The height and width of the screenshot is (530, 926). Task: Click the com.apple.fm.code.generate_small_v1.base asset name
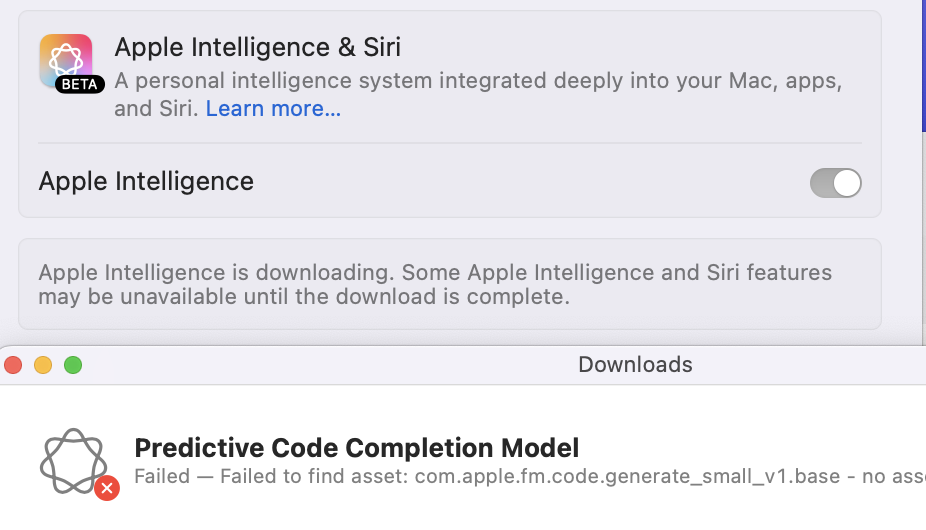tap(627, 477)
